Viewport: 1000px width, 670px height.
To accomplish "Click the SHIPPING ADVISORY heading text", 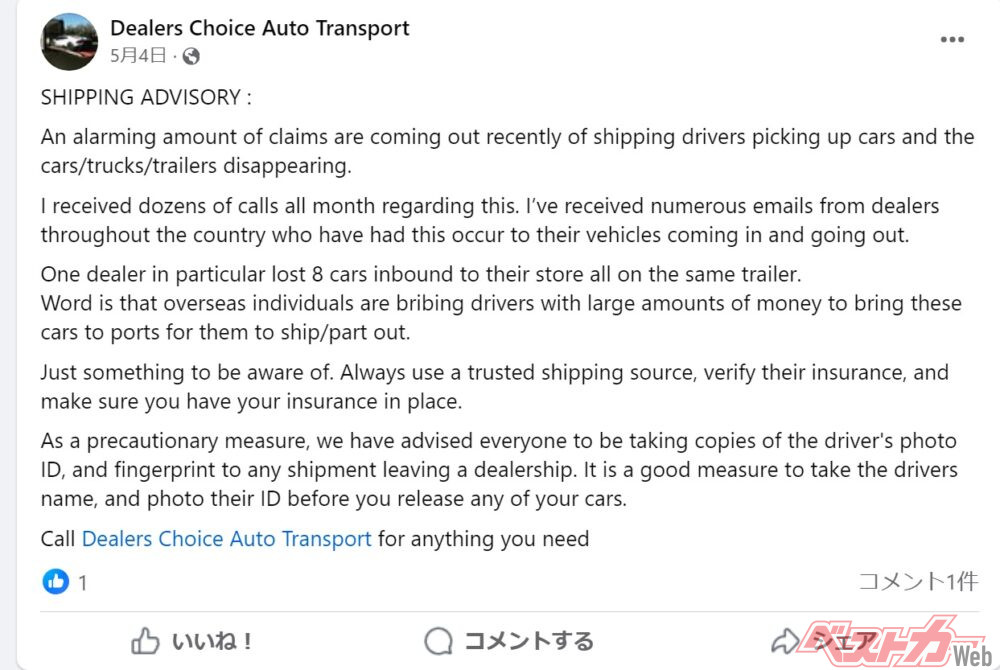I will [x=146, y=97].
